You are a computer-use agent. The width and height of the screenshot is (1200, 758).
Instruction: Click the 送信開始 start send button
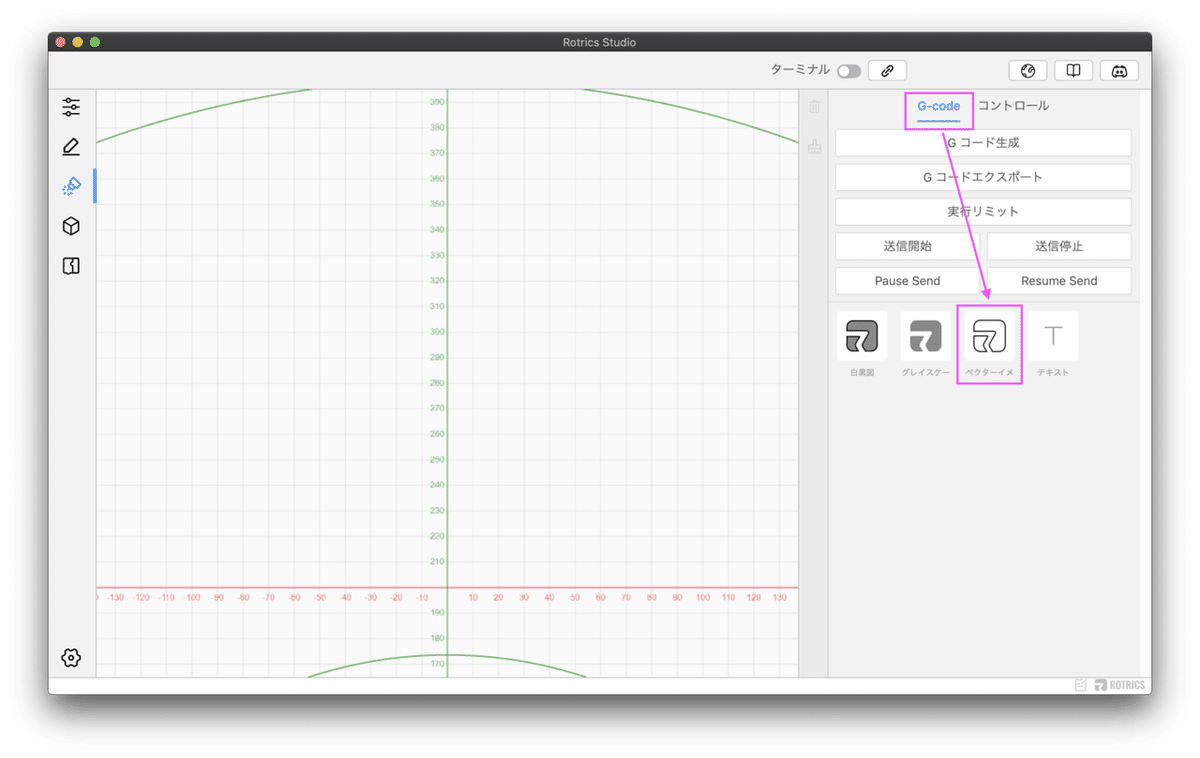click(x=908, y=246)
